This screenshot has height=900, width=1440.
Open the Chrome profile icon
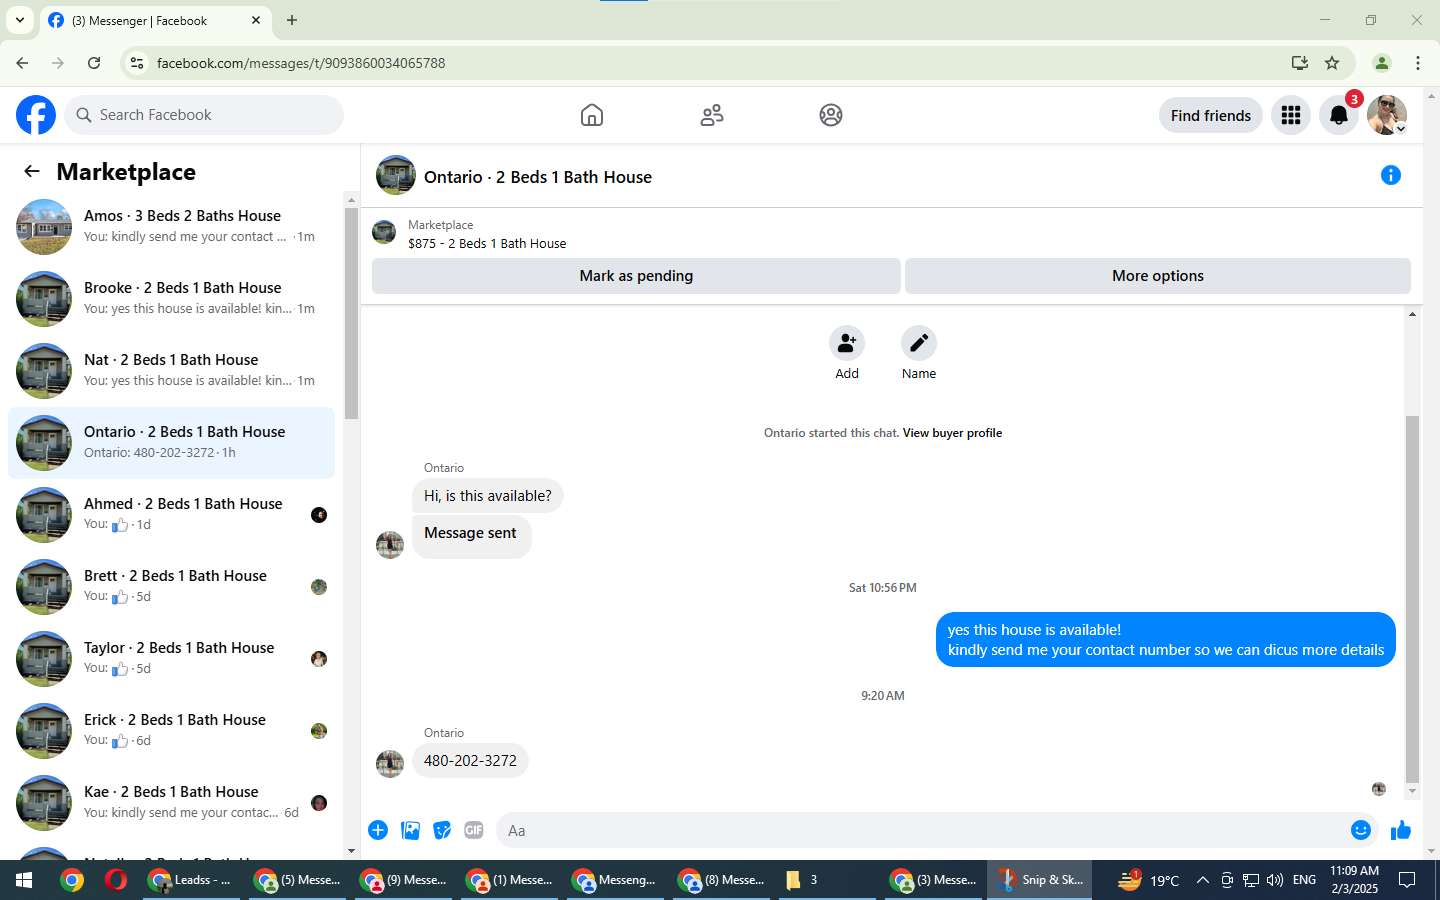coord(1382,63)
